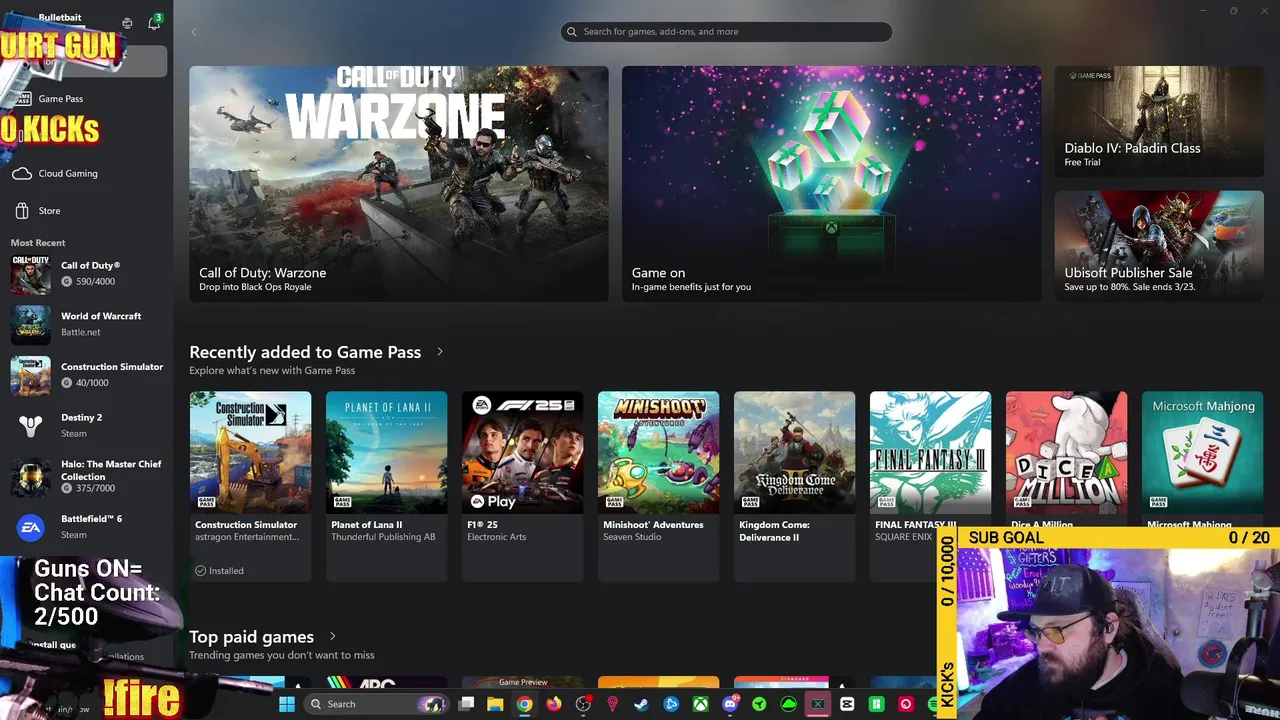Open the green Xbox icon on the taskbar
This screenshot has width=1280, height=720.
coord(701,704)
